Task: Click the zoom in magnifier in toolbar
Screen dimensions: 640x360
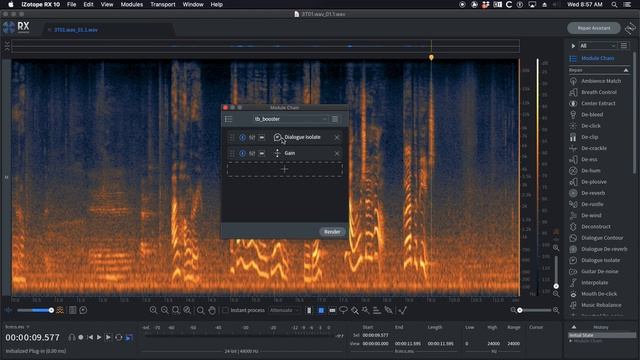Action: pyautogui.click(x=153, y=311)
